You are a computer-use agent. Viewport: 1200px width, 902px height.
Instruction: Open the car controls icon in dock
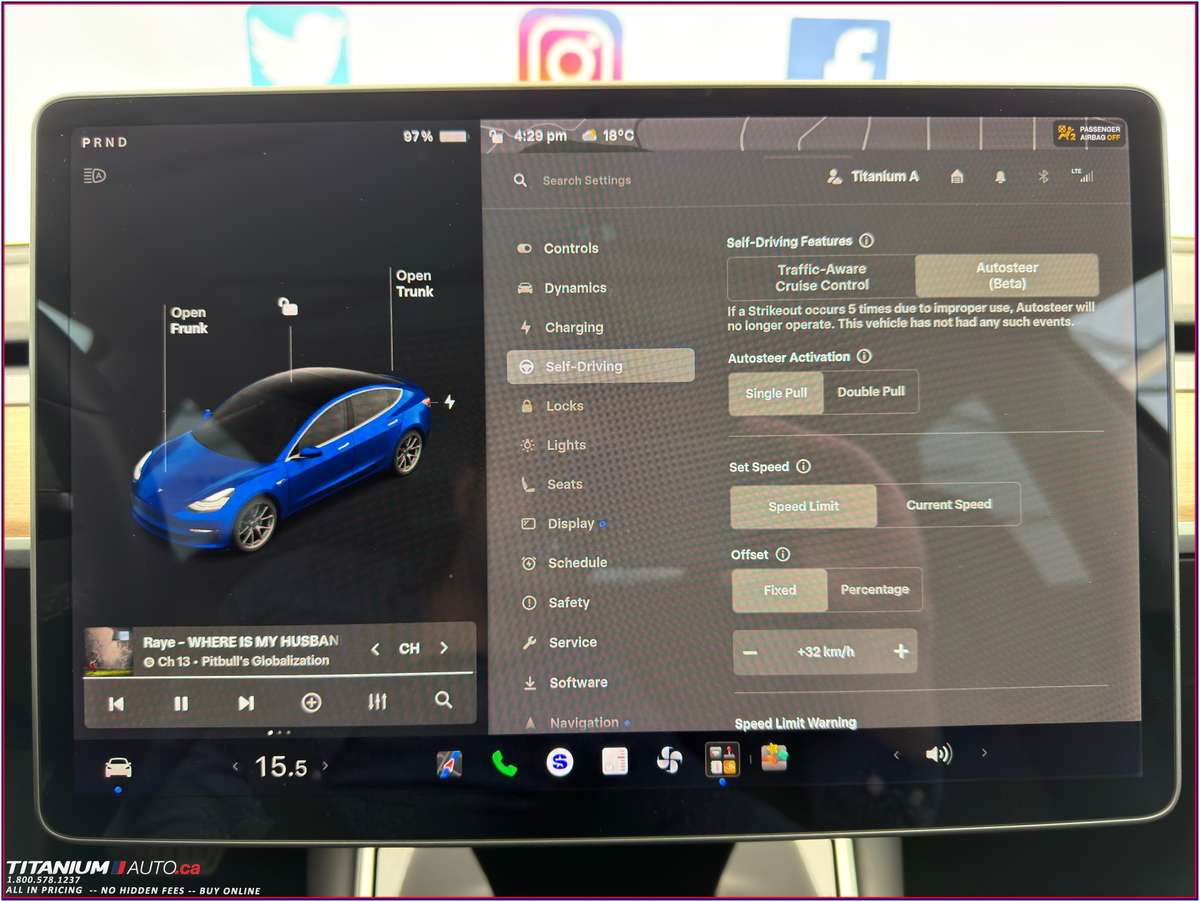118,767
